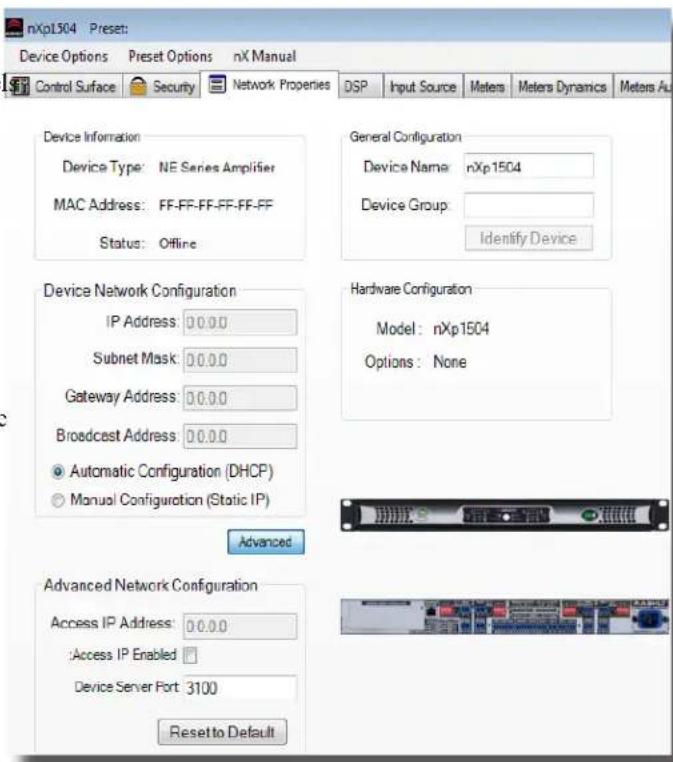Viewport: 673px width, 762px height.
Task: Click the Device Server Port field
Action: click(240, 688)
